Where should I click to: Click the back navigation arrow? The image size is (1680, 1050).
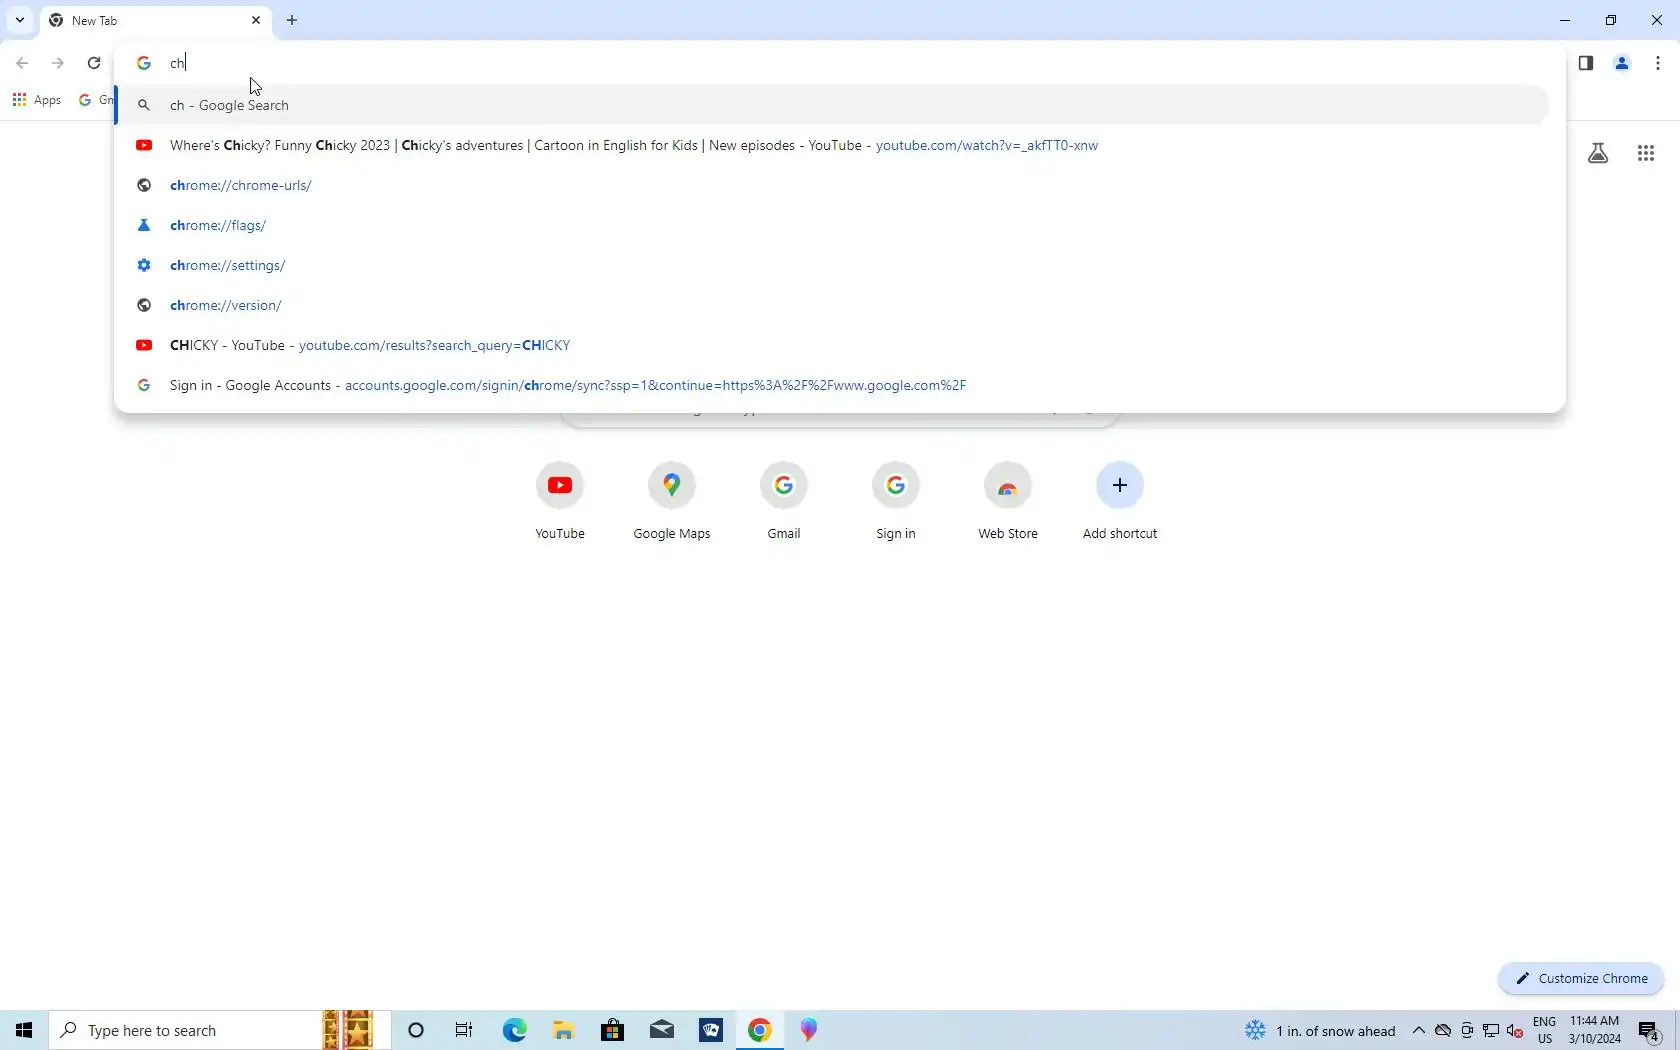22,63
